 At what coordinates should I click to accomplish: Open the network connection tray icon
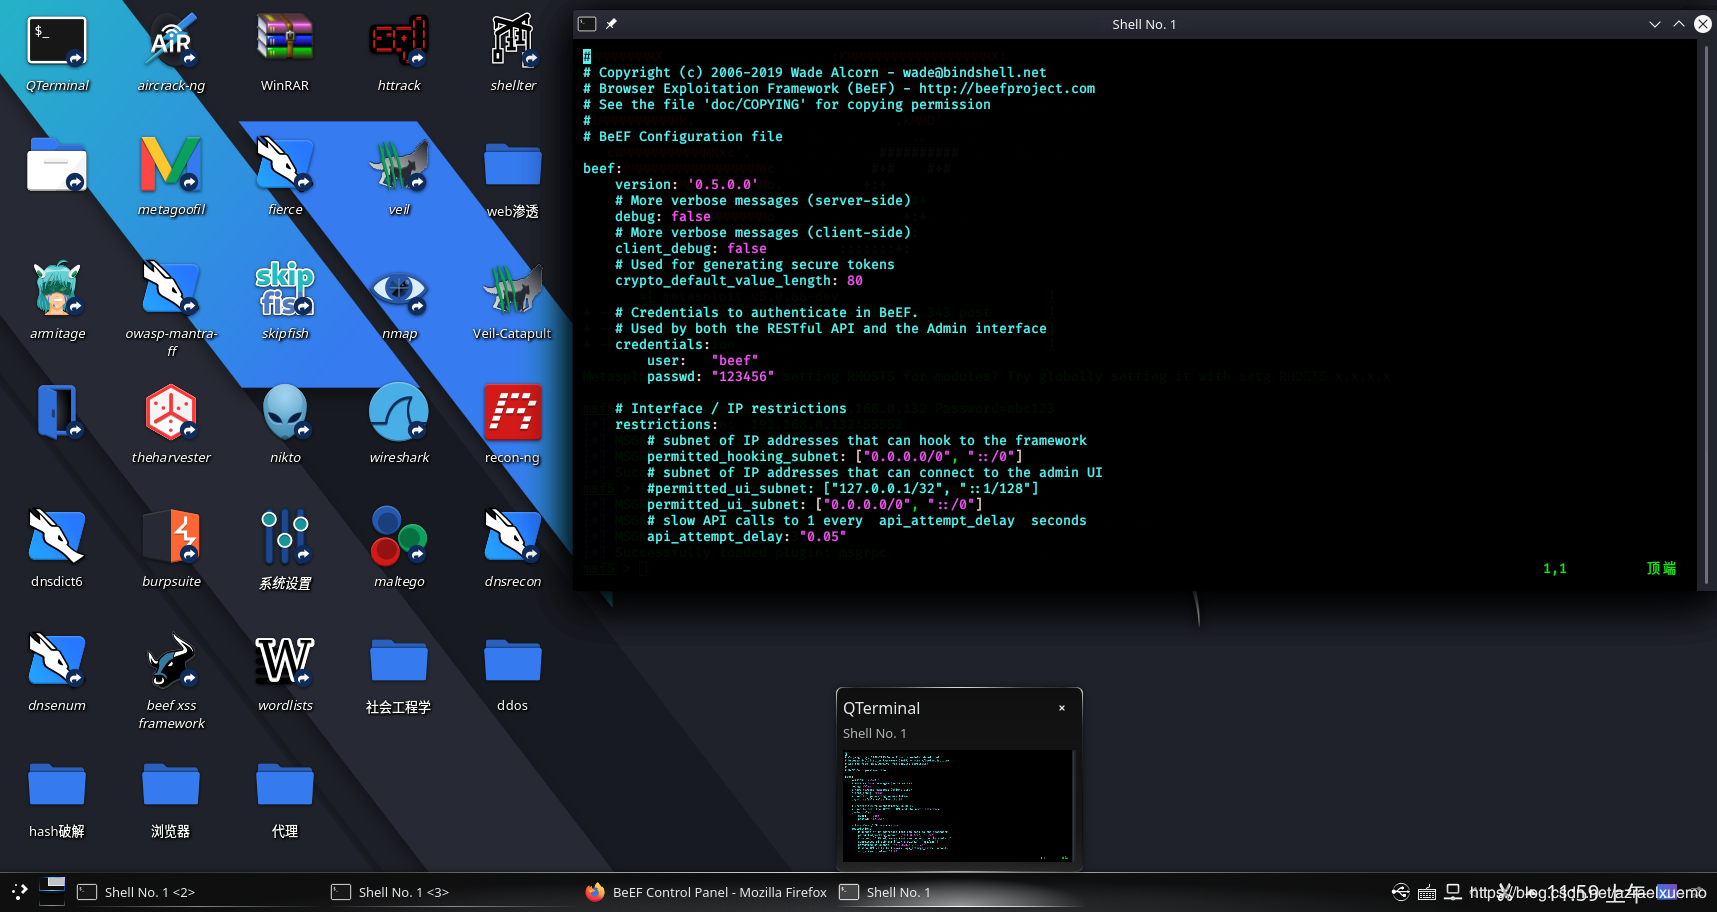[1453, 892]
